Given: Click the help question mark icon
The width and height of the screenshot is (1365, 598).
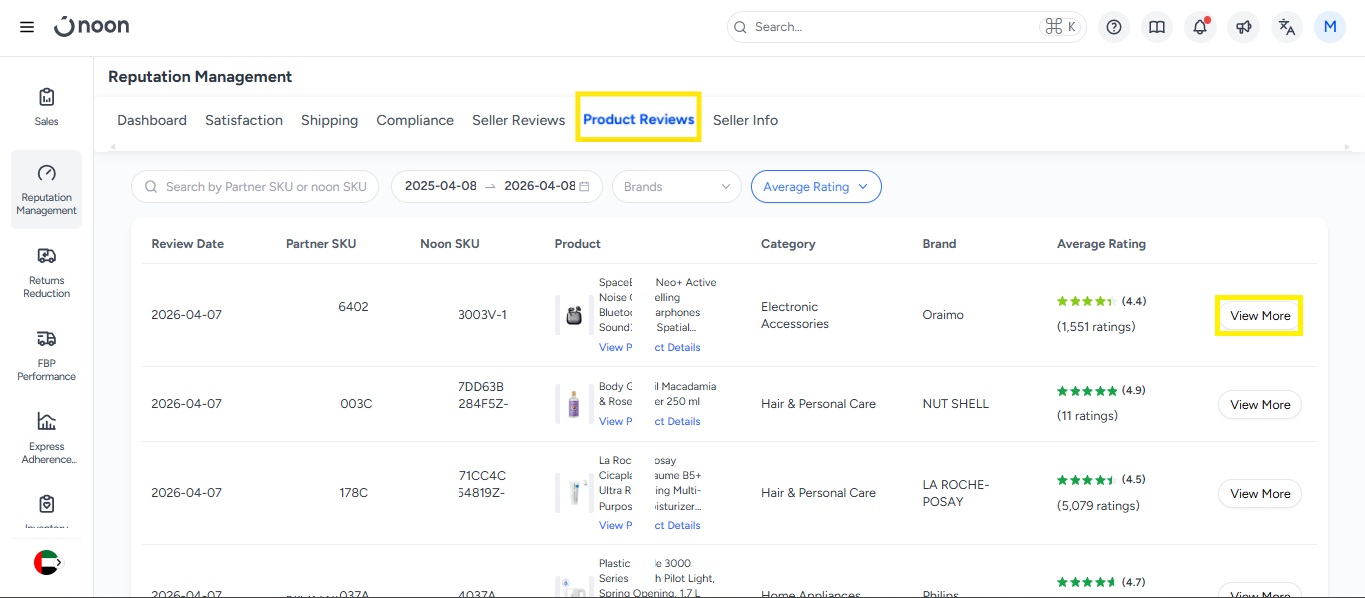Looking at the screenshot, I should tap(1114, 27).
